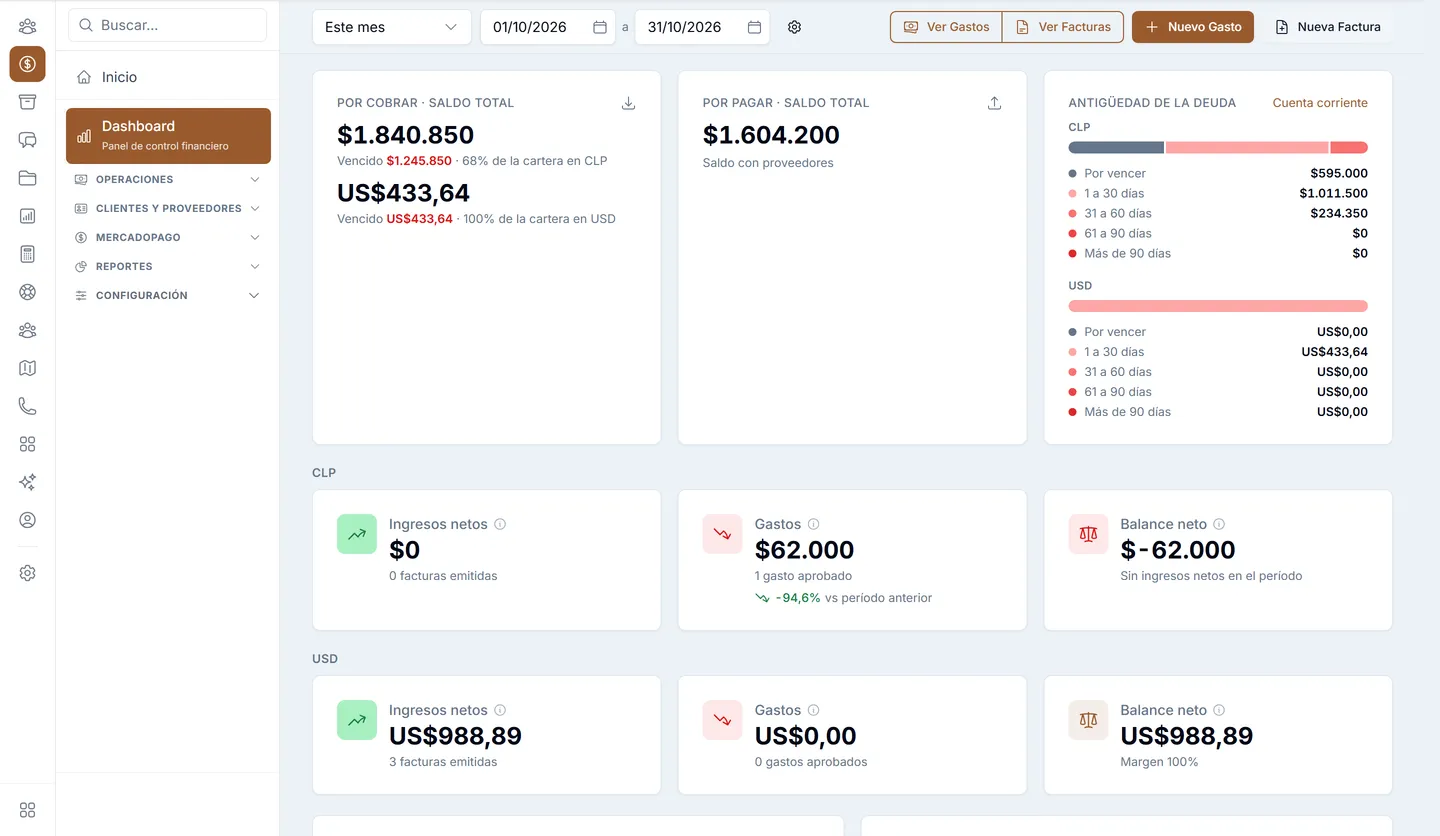Viewport: 1440px width, 836px height.
Task: Open the sparkles AI icon in the icon rail
Action: (27, 482)
